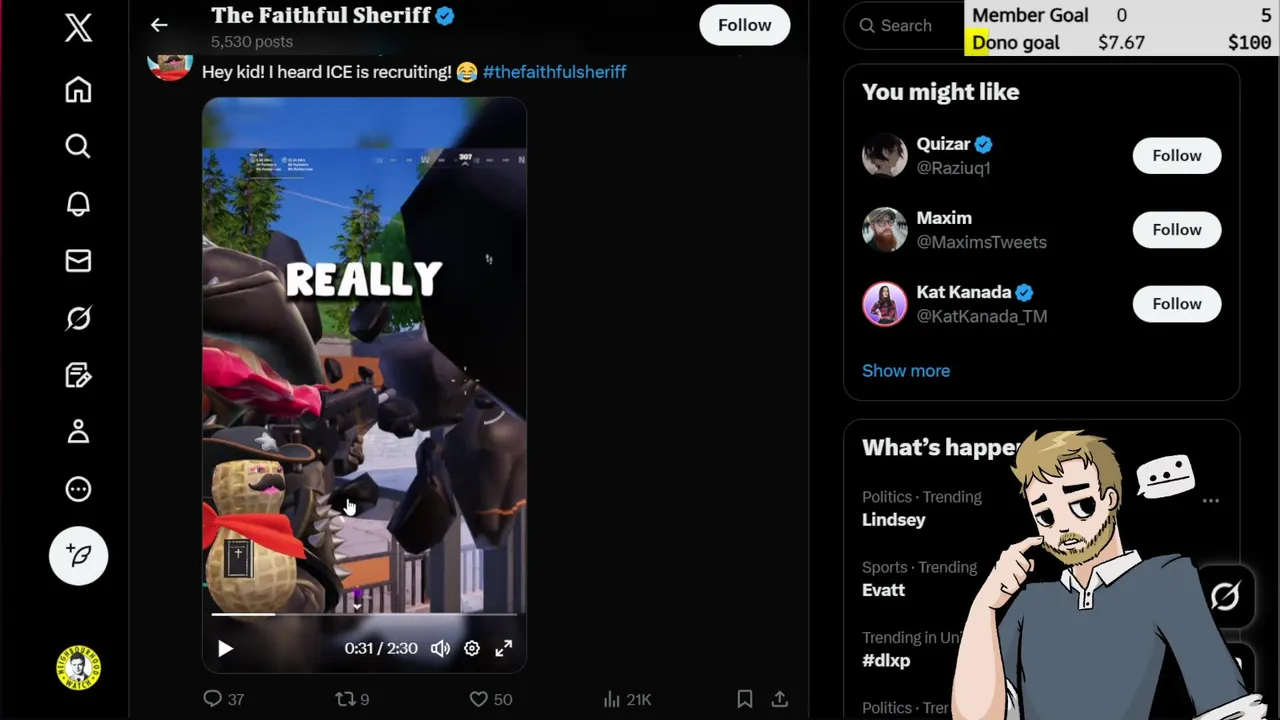The height and width of the screenshot is (720, 1280).
Task: Open Explore search icon in sidebar
Action: tap(78, 147)
